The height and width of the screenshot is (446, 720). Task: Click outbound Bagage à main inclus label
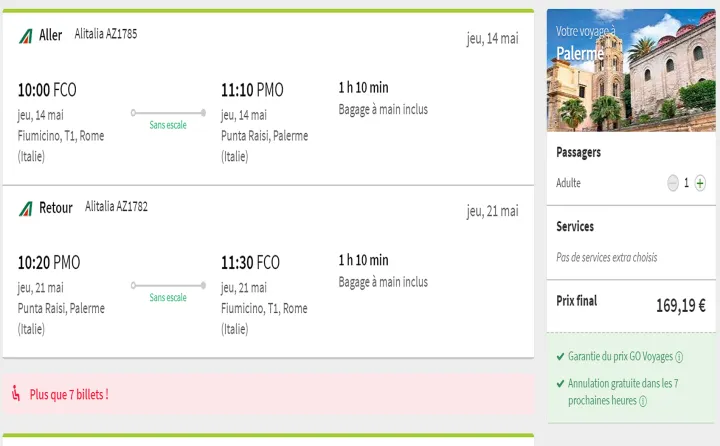point(383,109)
